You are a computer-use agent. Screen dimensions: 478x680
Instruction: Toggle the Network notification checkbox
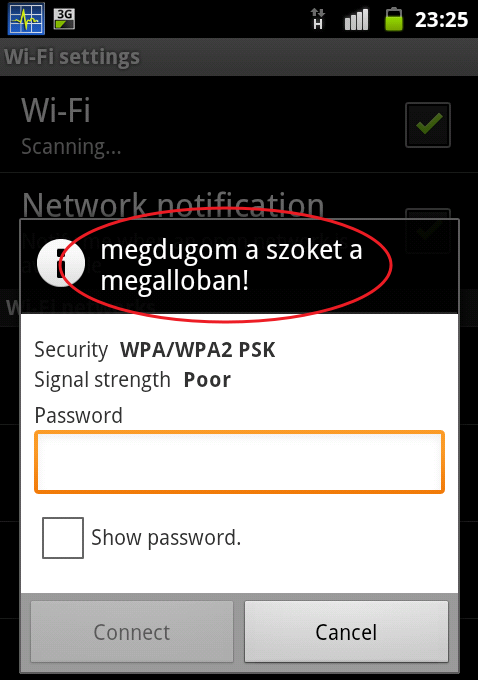point(428,231)
